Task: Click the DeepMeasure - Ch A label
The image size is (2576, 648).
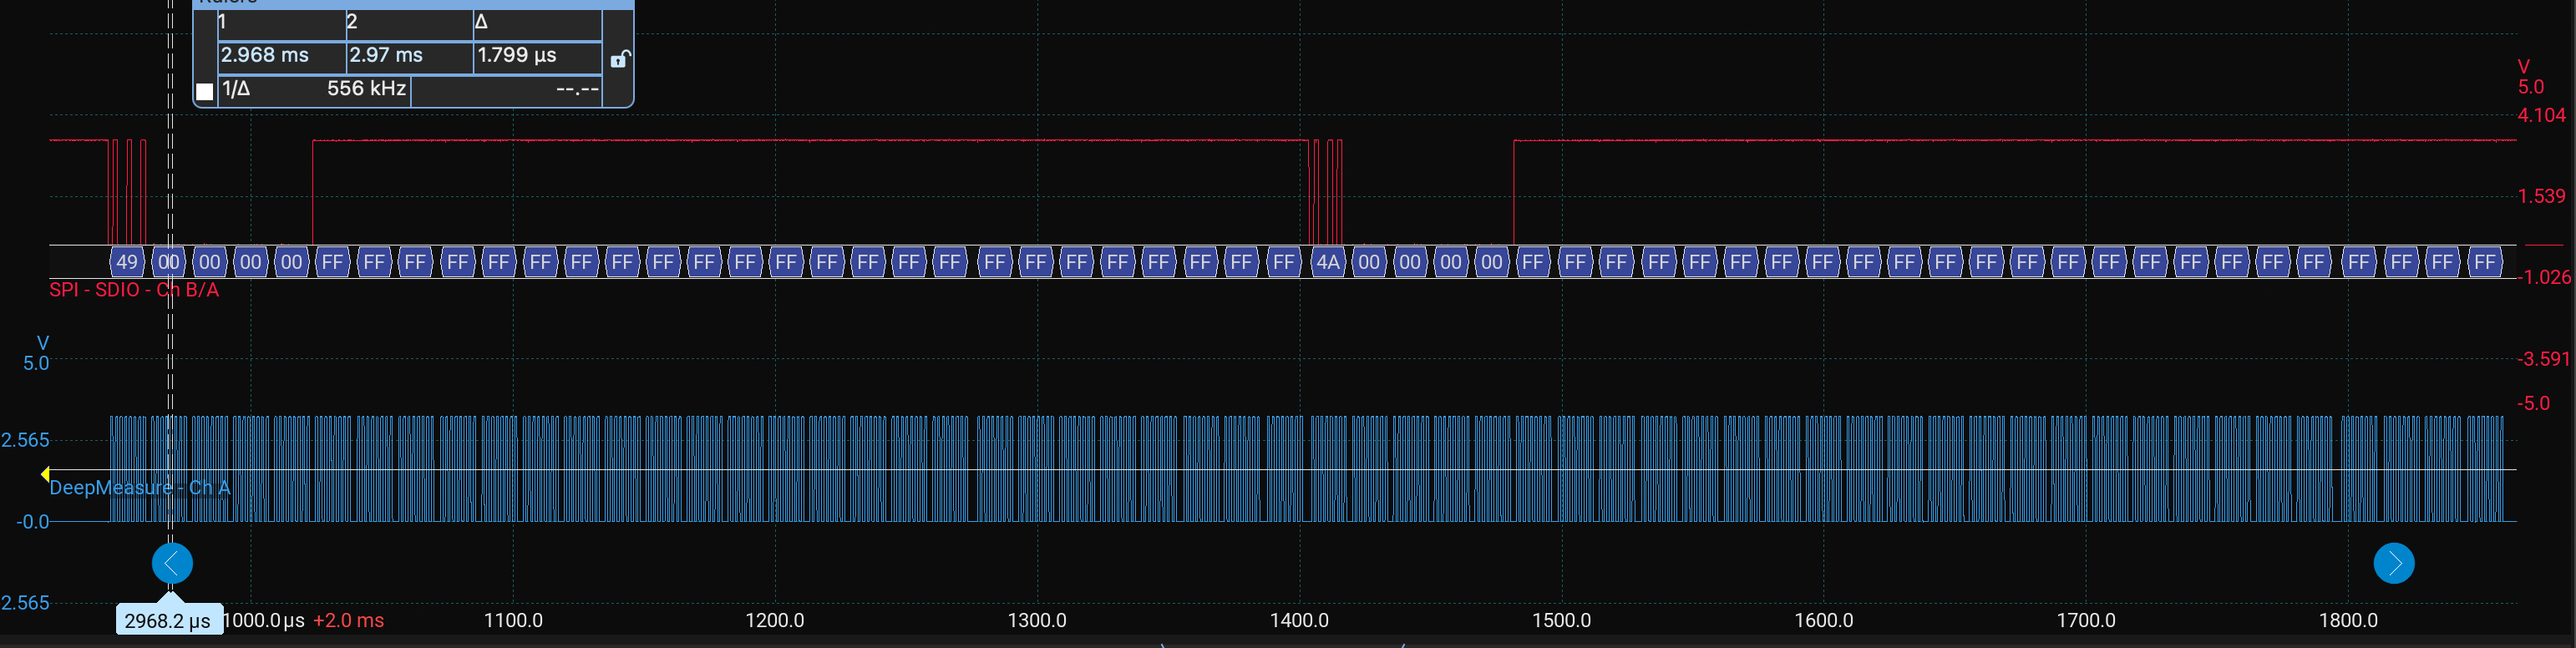Action: (x=140, y=488)
